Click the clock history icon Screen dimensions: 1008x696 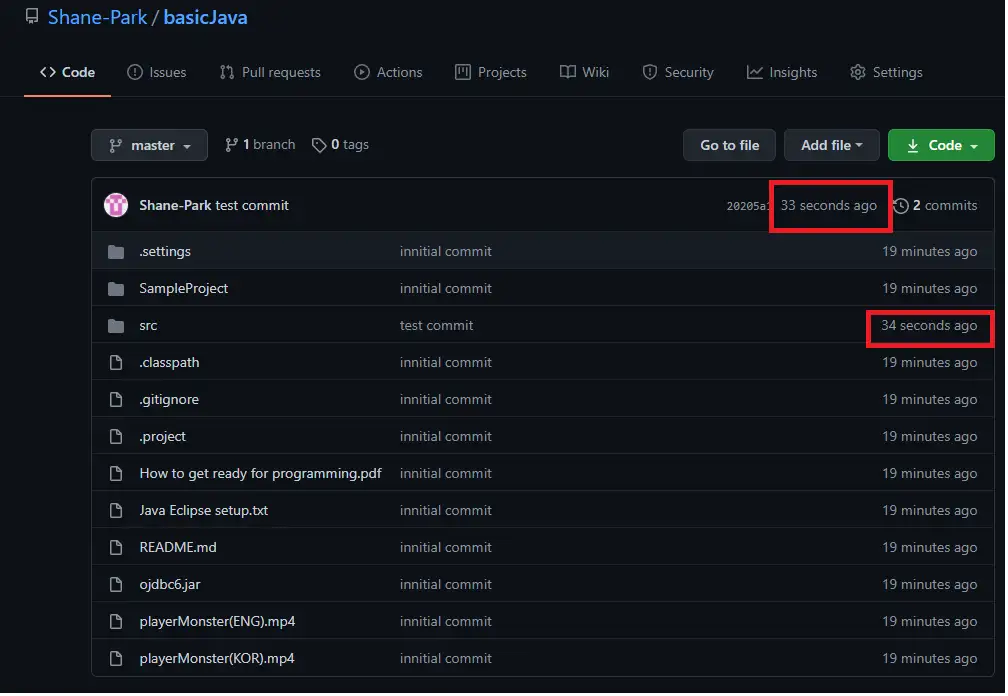(x=901, y=206)
